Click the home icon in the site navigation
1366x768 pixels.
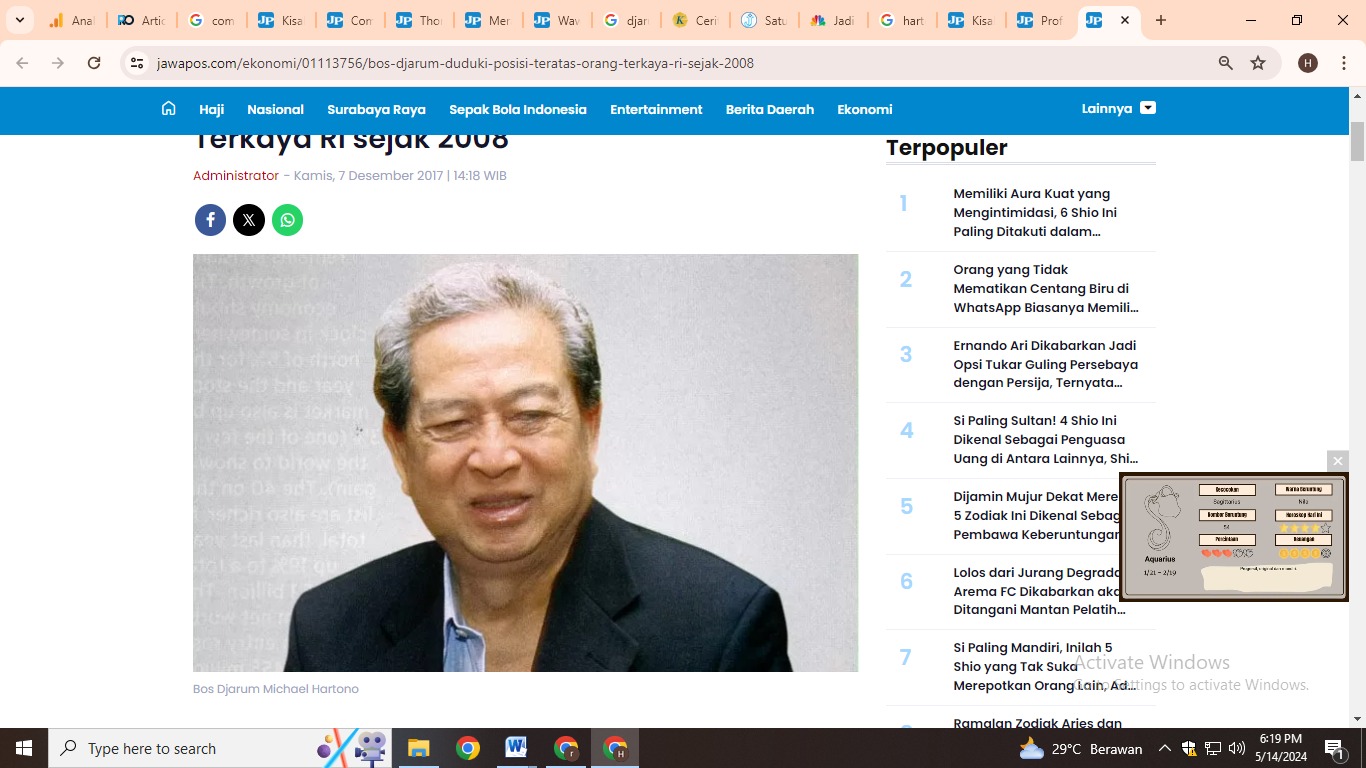[168, 108]
